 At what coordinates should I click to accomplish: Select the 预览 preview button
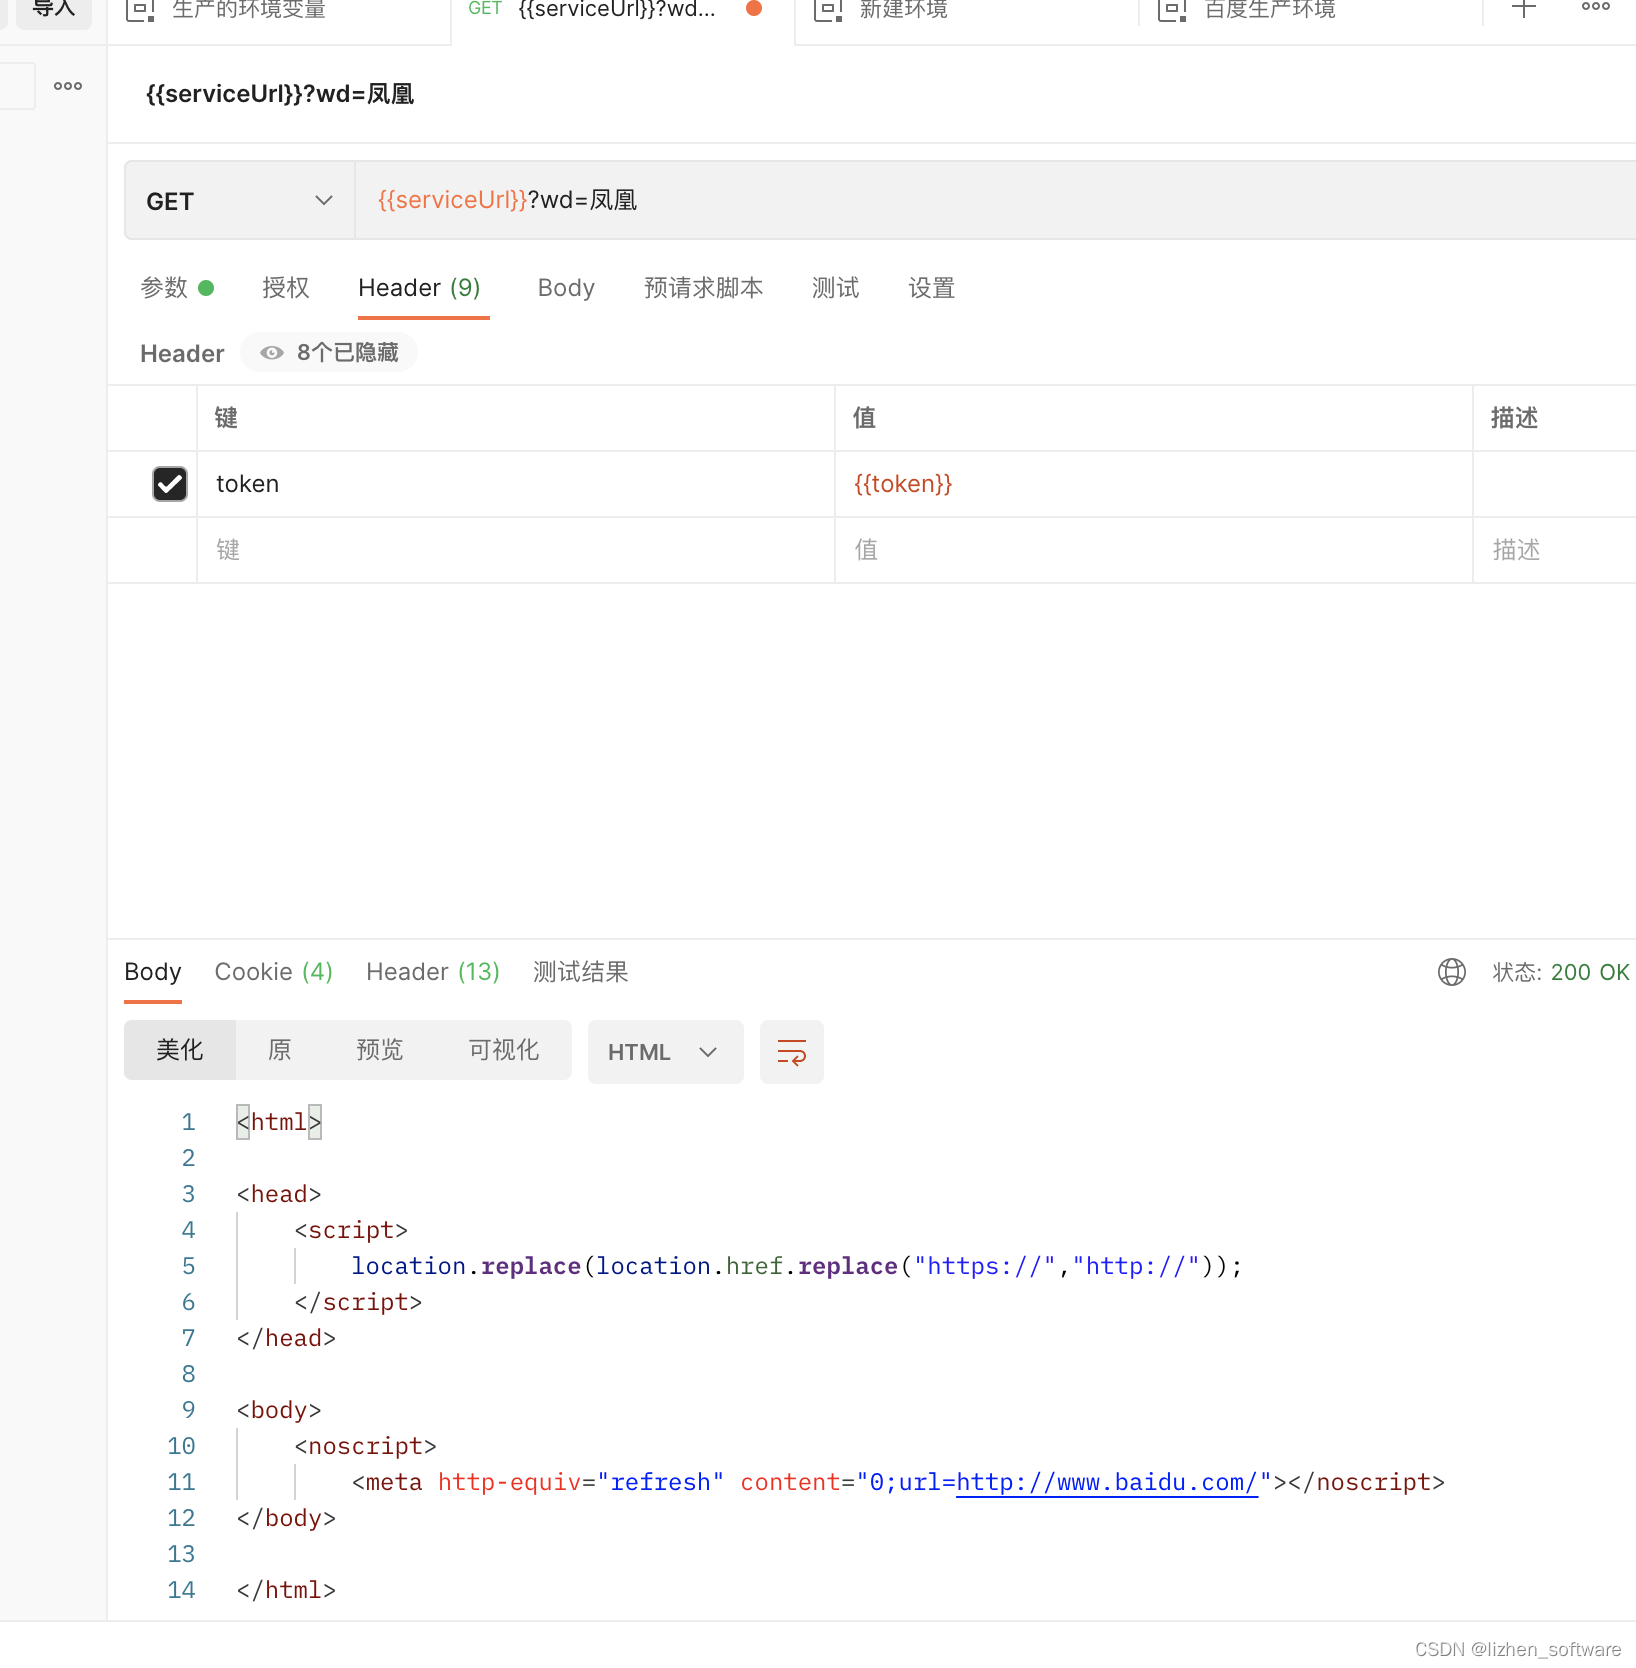click(380, 1050)
